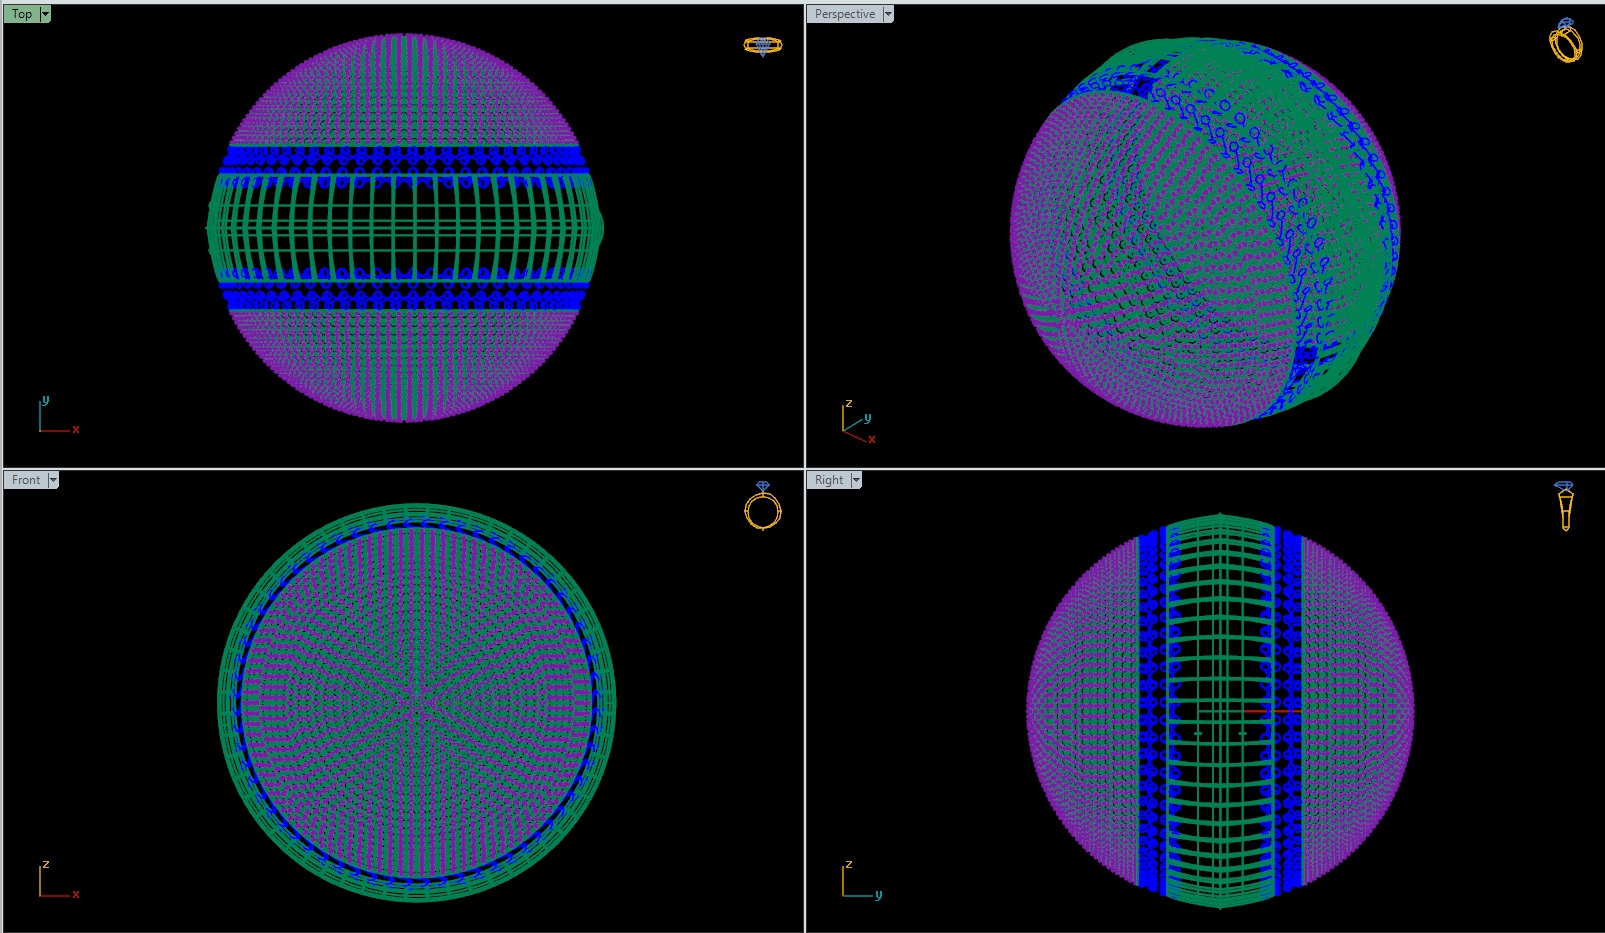Click the Front viewport title label
1605x933 pixels.
pos(25,480)
